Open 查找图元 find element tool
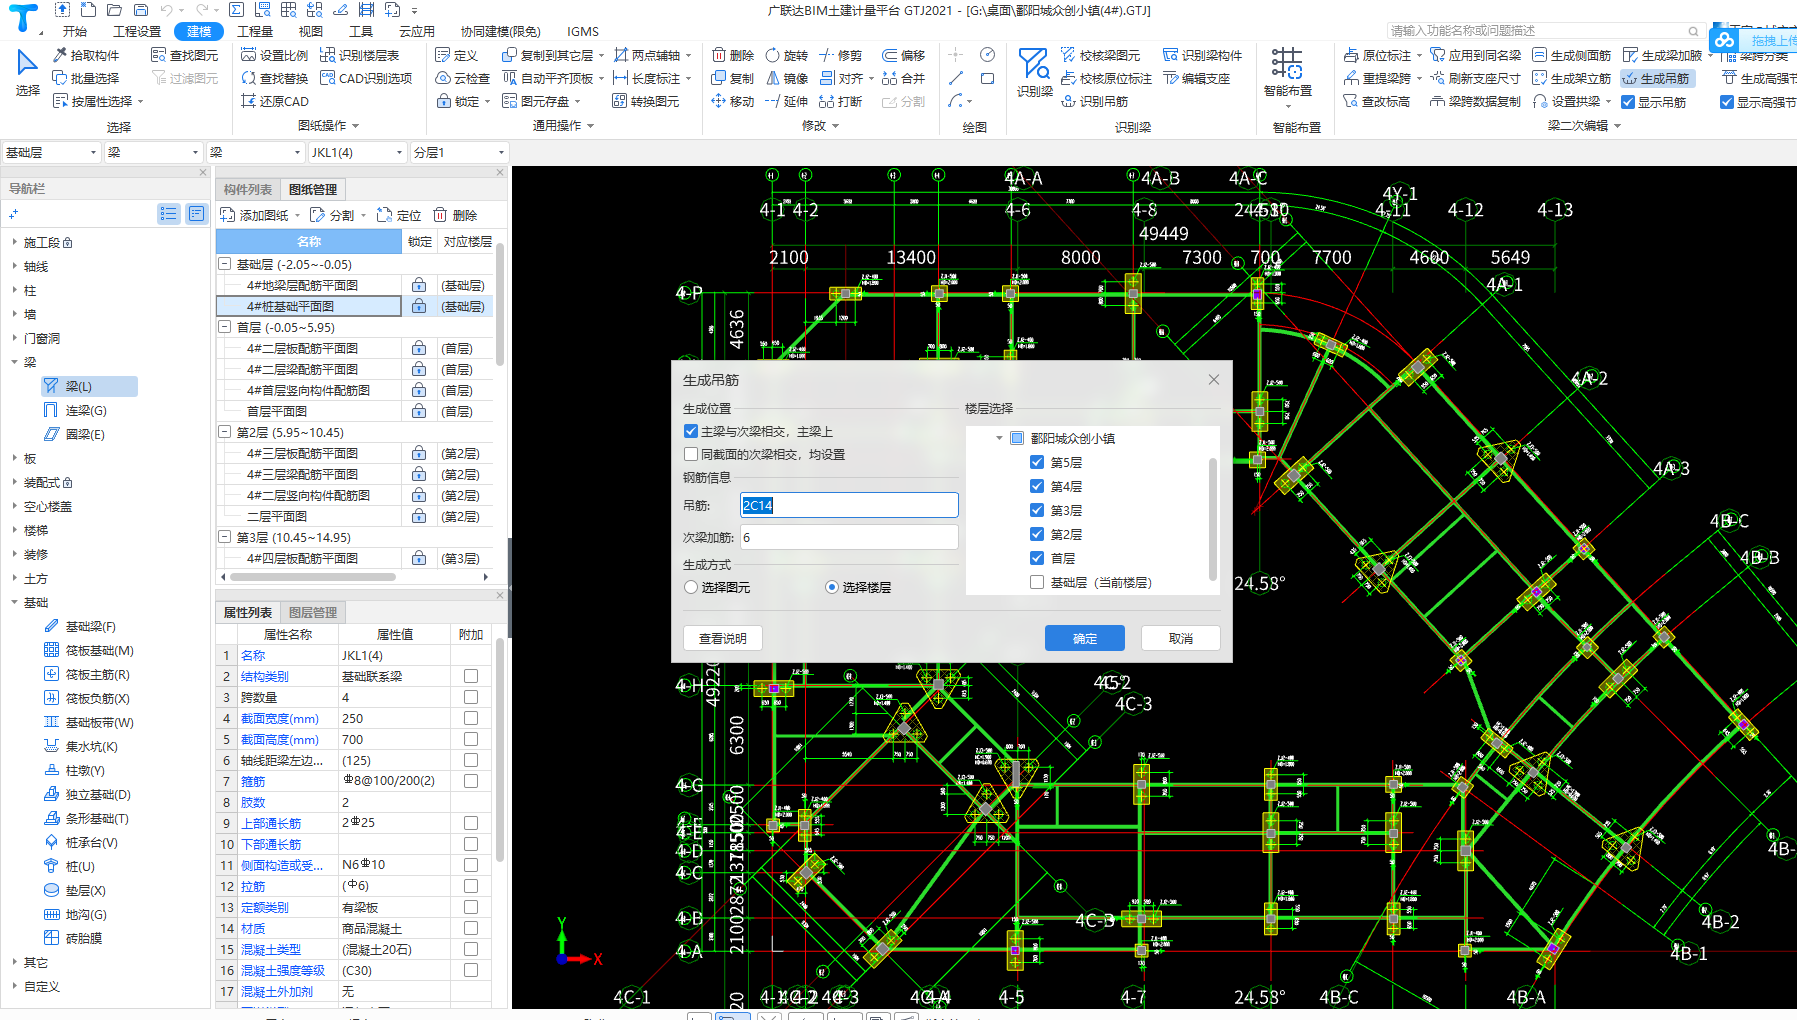The image size is (1797, 1020). (184, 55)
